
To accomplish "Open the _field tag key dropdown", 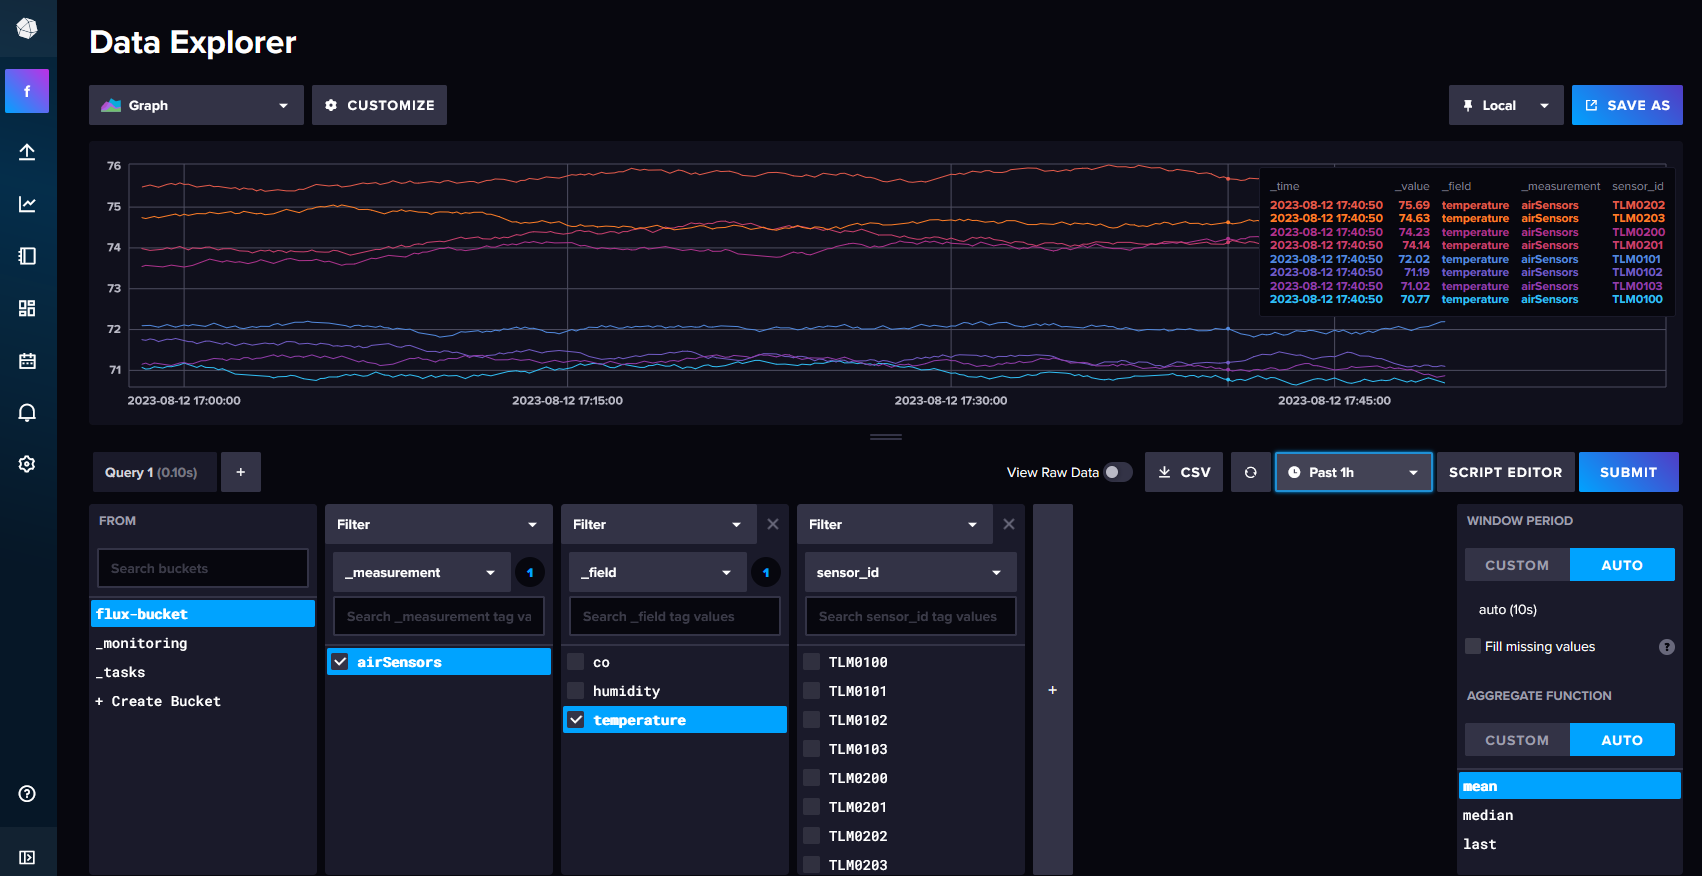I will [x=658, y=572].
